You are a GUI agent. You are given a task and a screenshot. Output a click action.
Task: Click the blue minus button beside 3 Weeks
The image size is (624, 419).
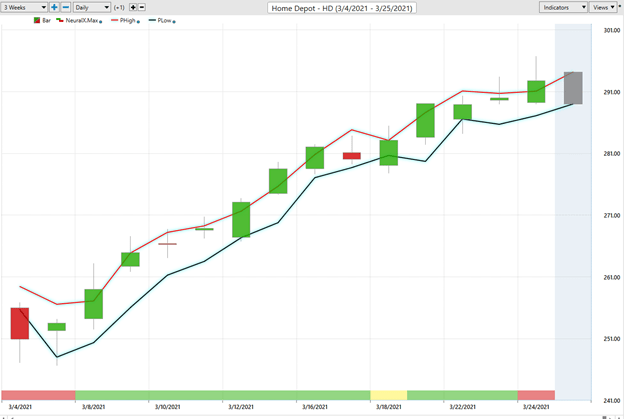[x=66, y=7]
